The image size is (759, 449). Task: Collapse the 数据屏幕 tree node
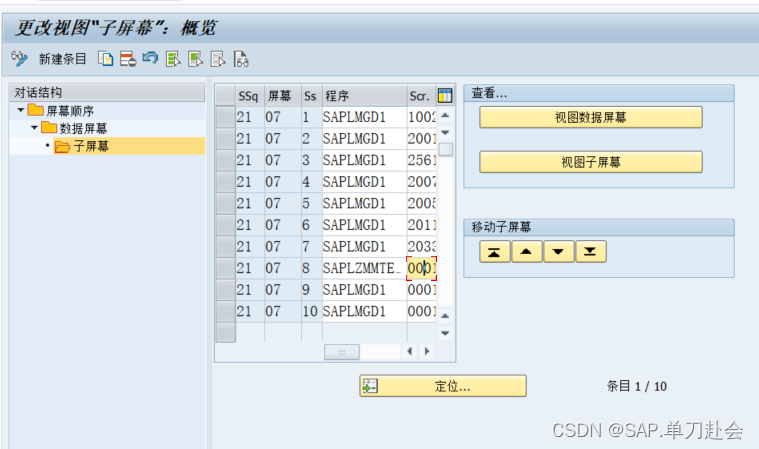[x=34, y=128]
